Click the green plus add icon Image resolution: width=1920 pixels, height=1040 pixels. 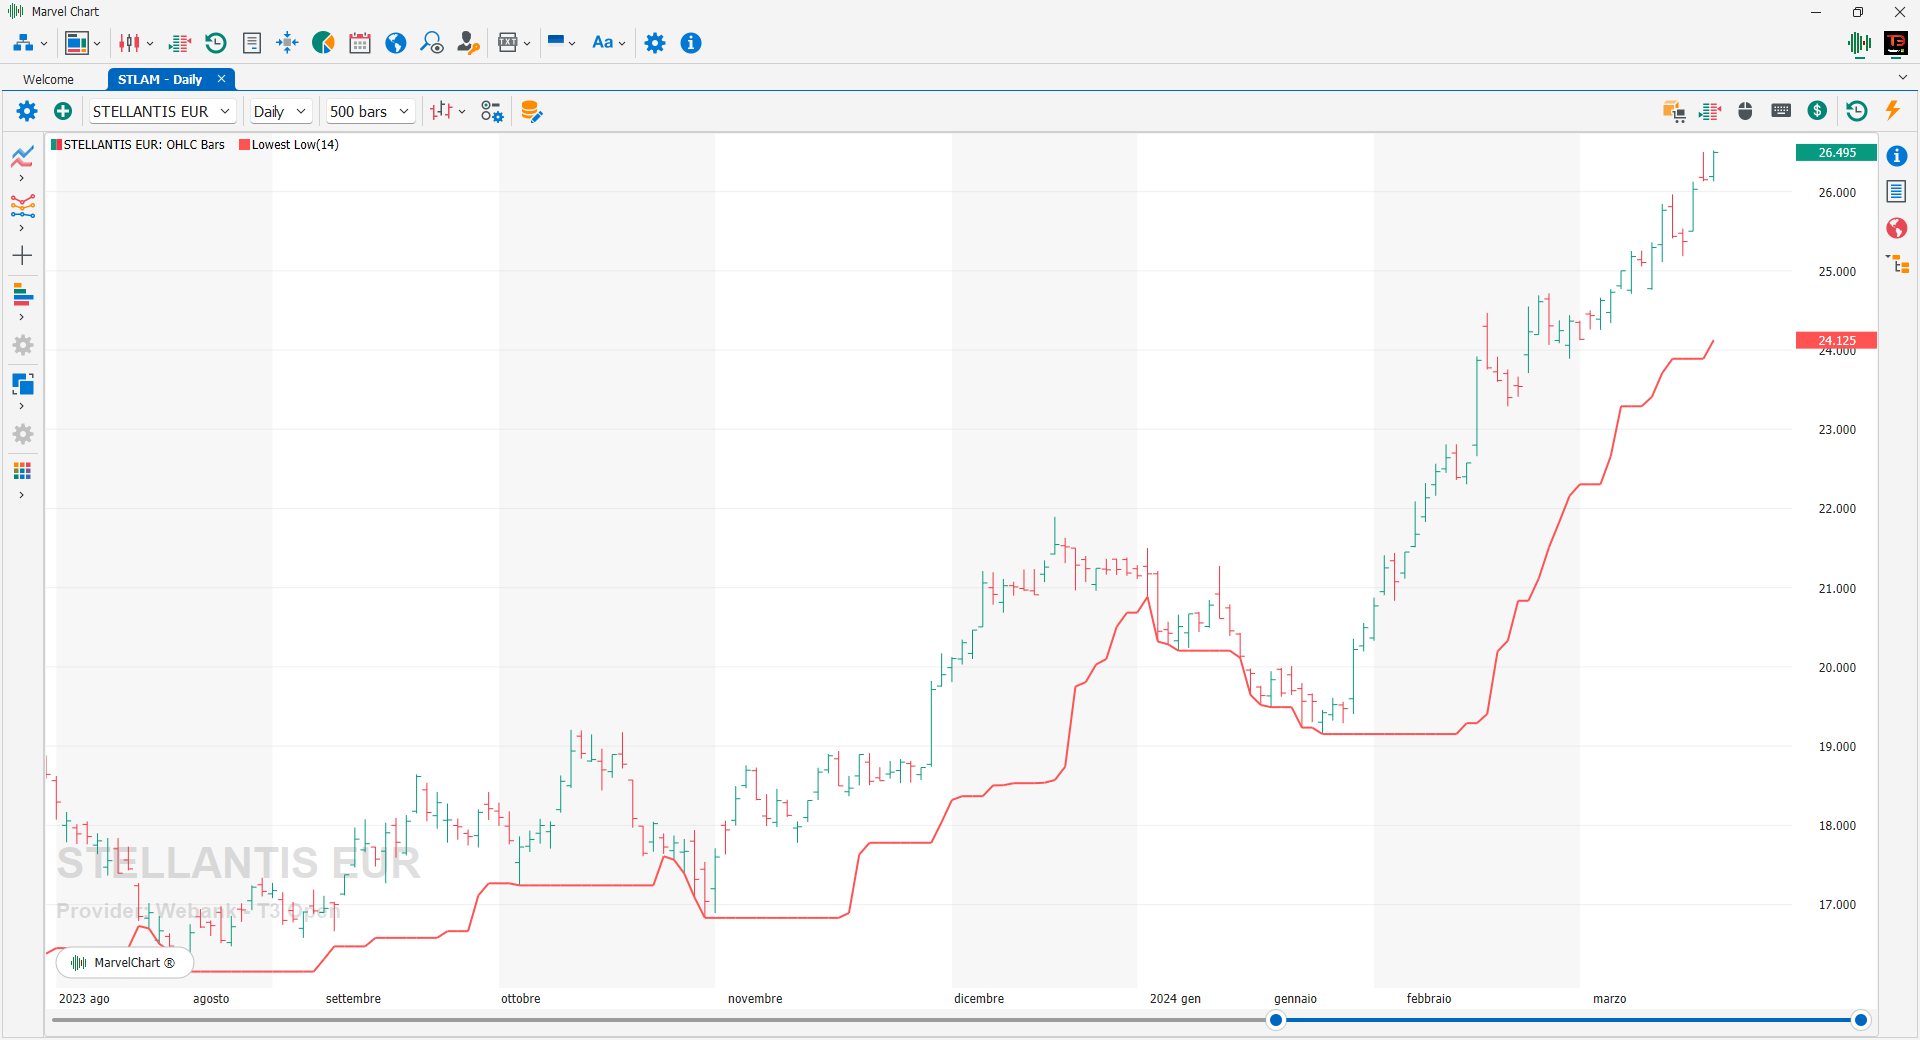click(x=63, y=111)
